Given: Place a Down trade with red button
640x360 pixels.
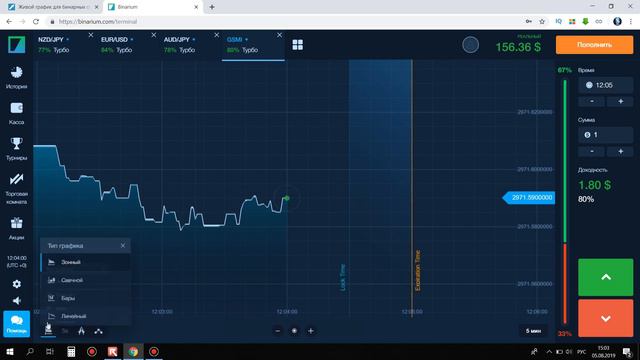Looking at the screenshot, I should (605, 318).
